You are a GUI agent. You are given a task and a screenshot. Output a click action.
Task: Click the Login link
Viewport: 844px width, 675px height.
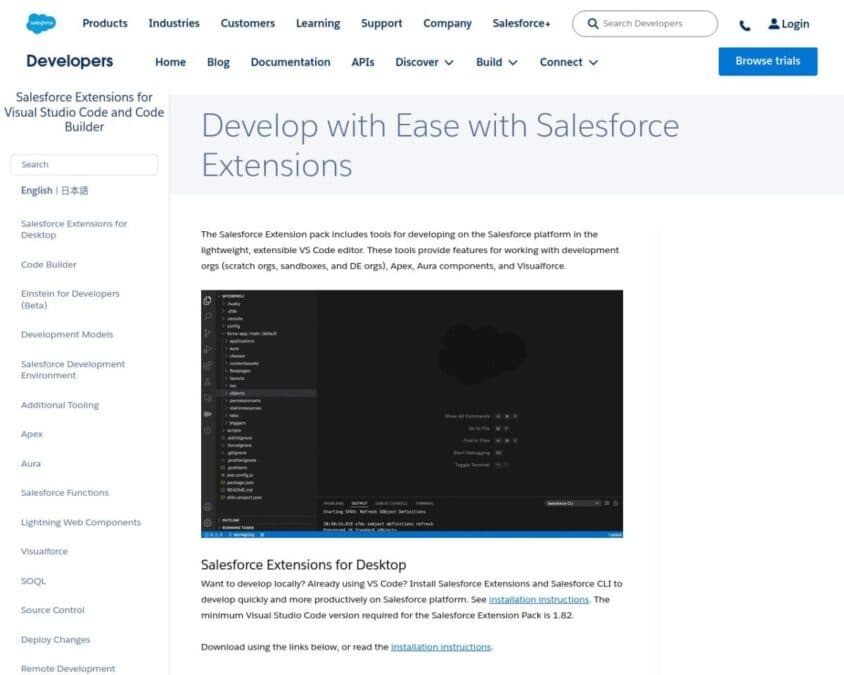pos(795,24)
